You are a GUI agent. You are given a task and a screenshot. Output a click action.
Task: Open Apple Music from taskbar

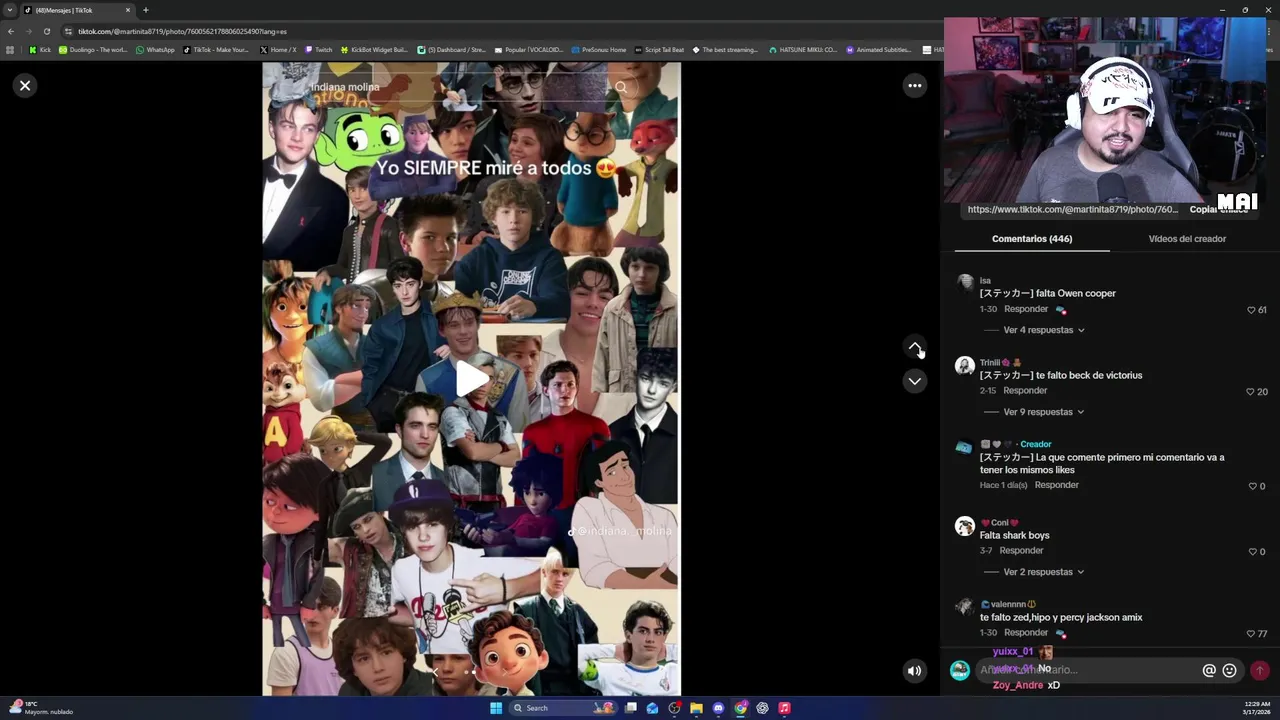784,708
